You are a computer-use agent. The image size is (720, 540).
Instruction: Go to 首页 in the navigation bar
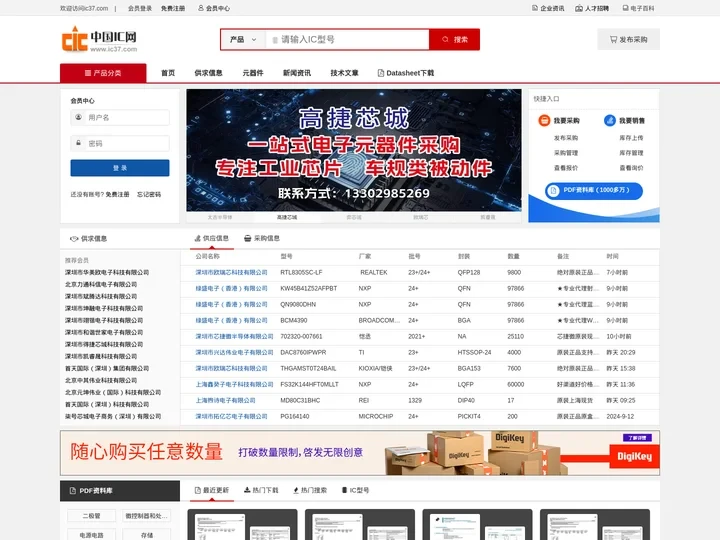click(168, 73)
